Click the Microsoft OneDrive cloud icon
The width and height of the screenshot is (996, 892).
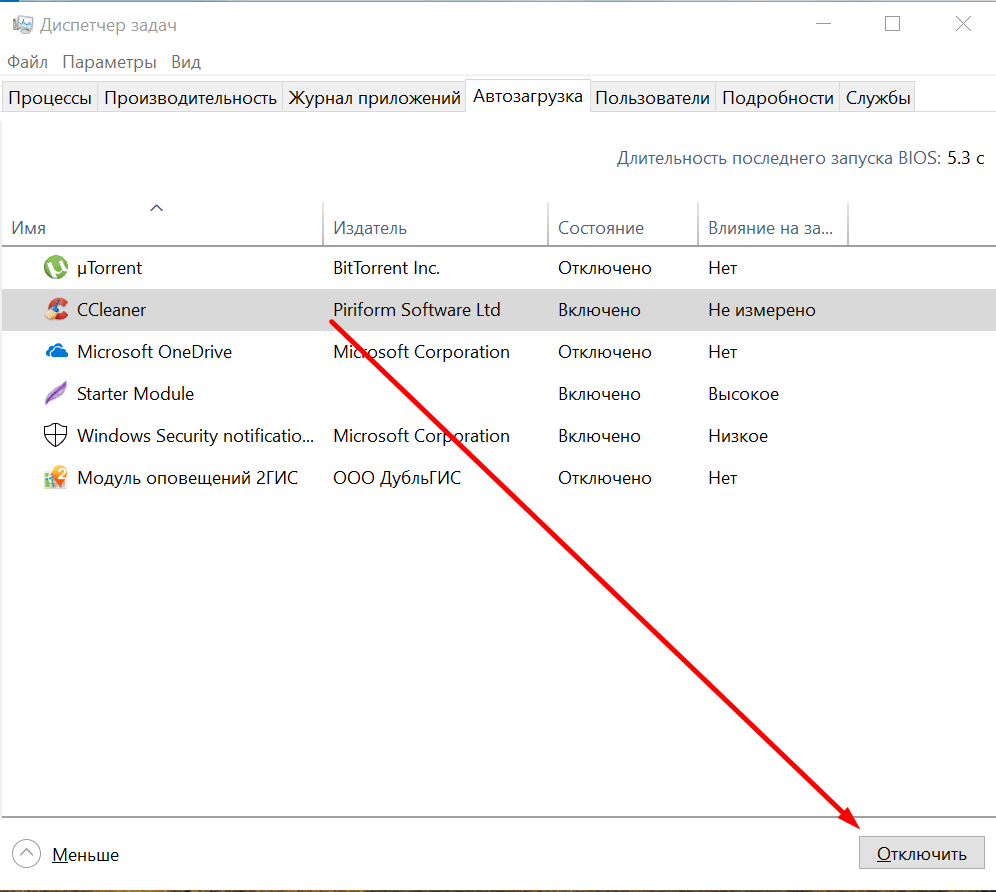(x=56, y=351)
